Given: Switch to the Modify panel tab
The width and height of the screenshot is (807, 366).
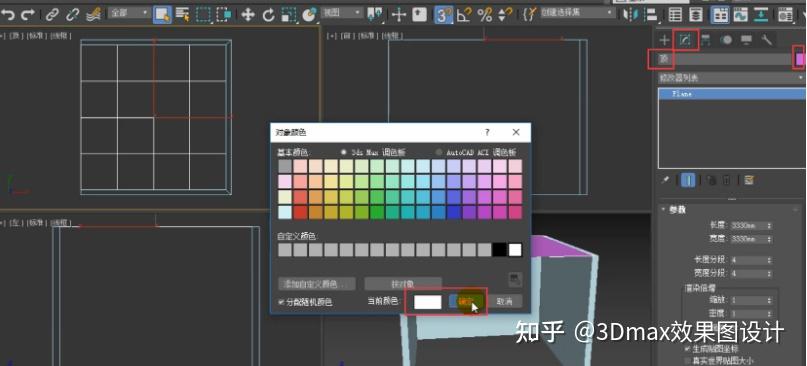Looking at the screenshot, I should pyautogui.click(x=685, y=40).
